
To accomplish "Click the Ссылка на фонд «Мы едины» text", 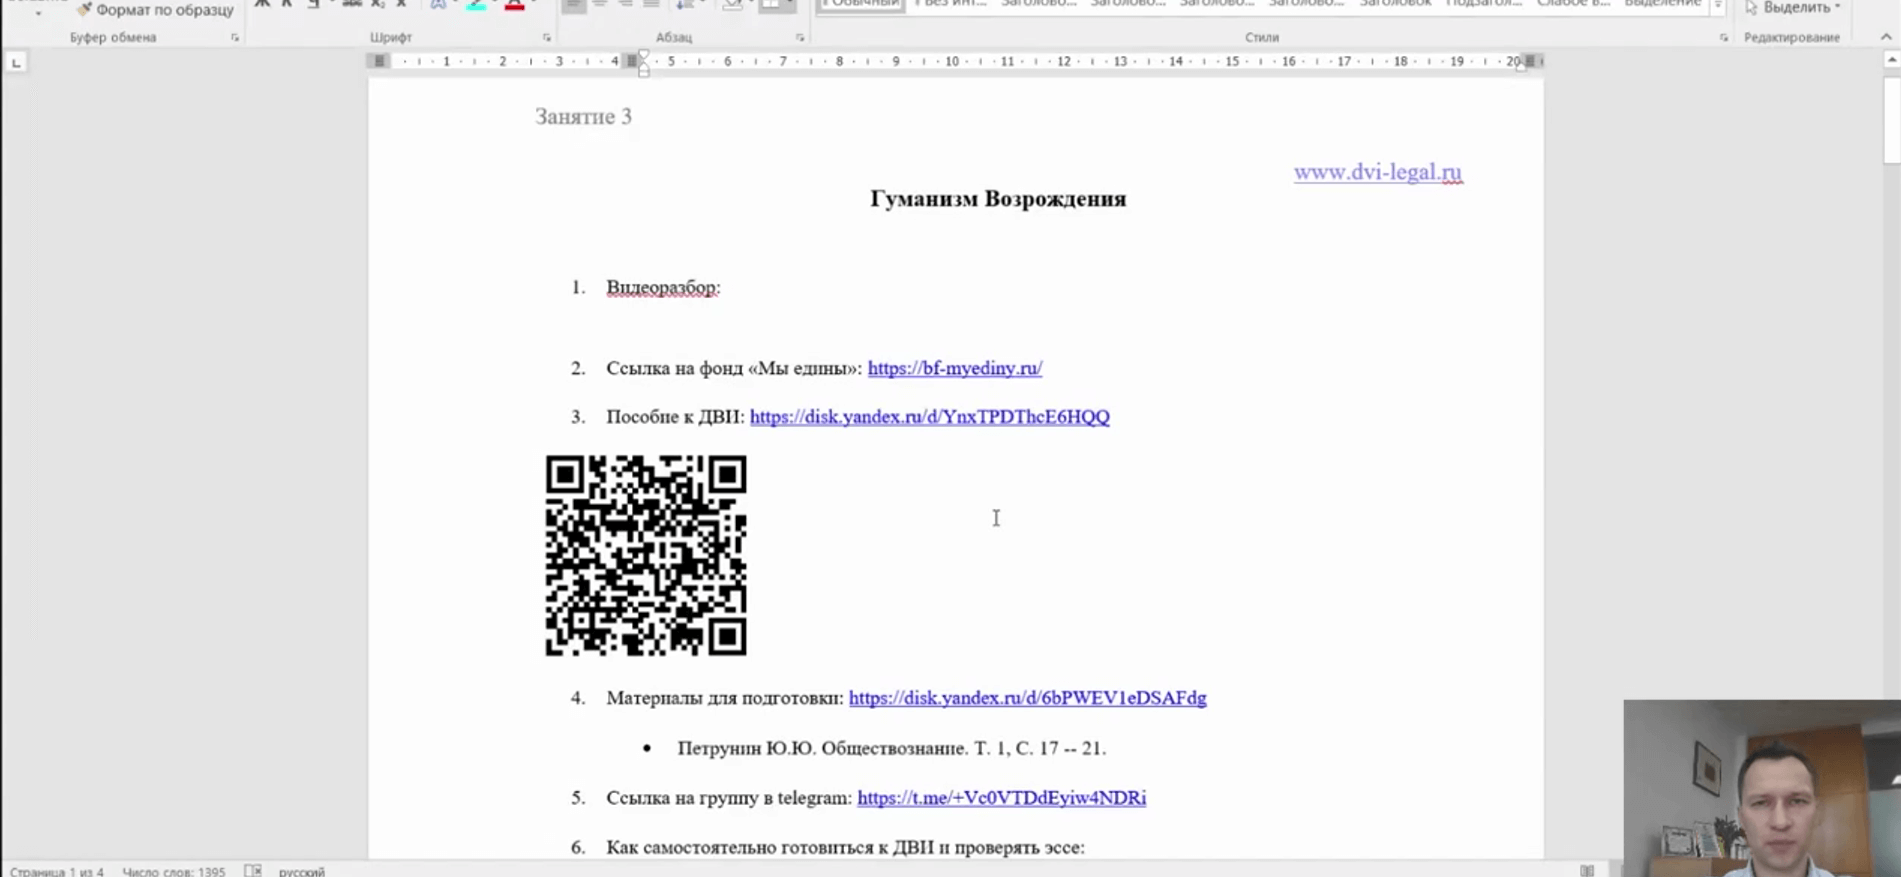I will (734, 368).
